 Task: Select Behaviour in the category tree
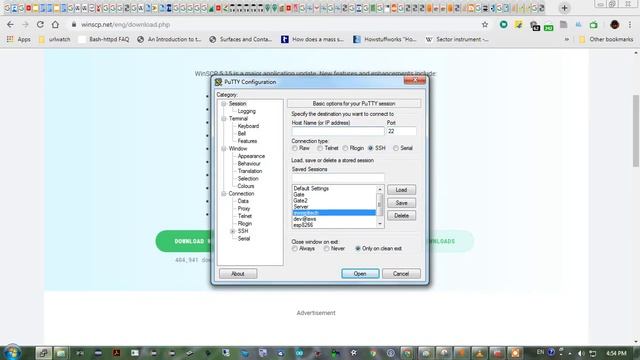(x=249, y=163)
